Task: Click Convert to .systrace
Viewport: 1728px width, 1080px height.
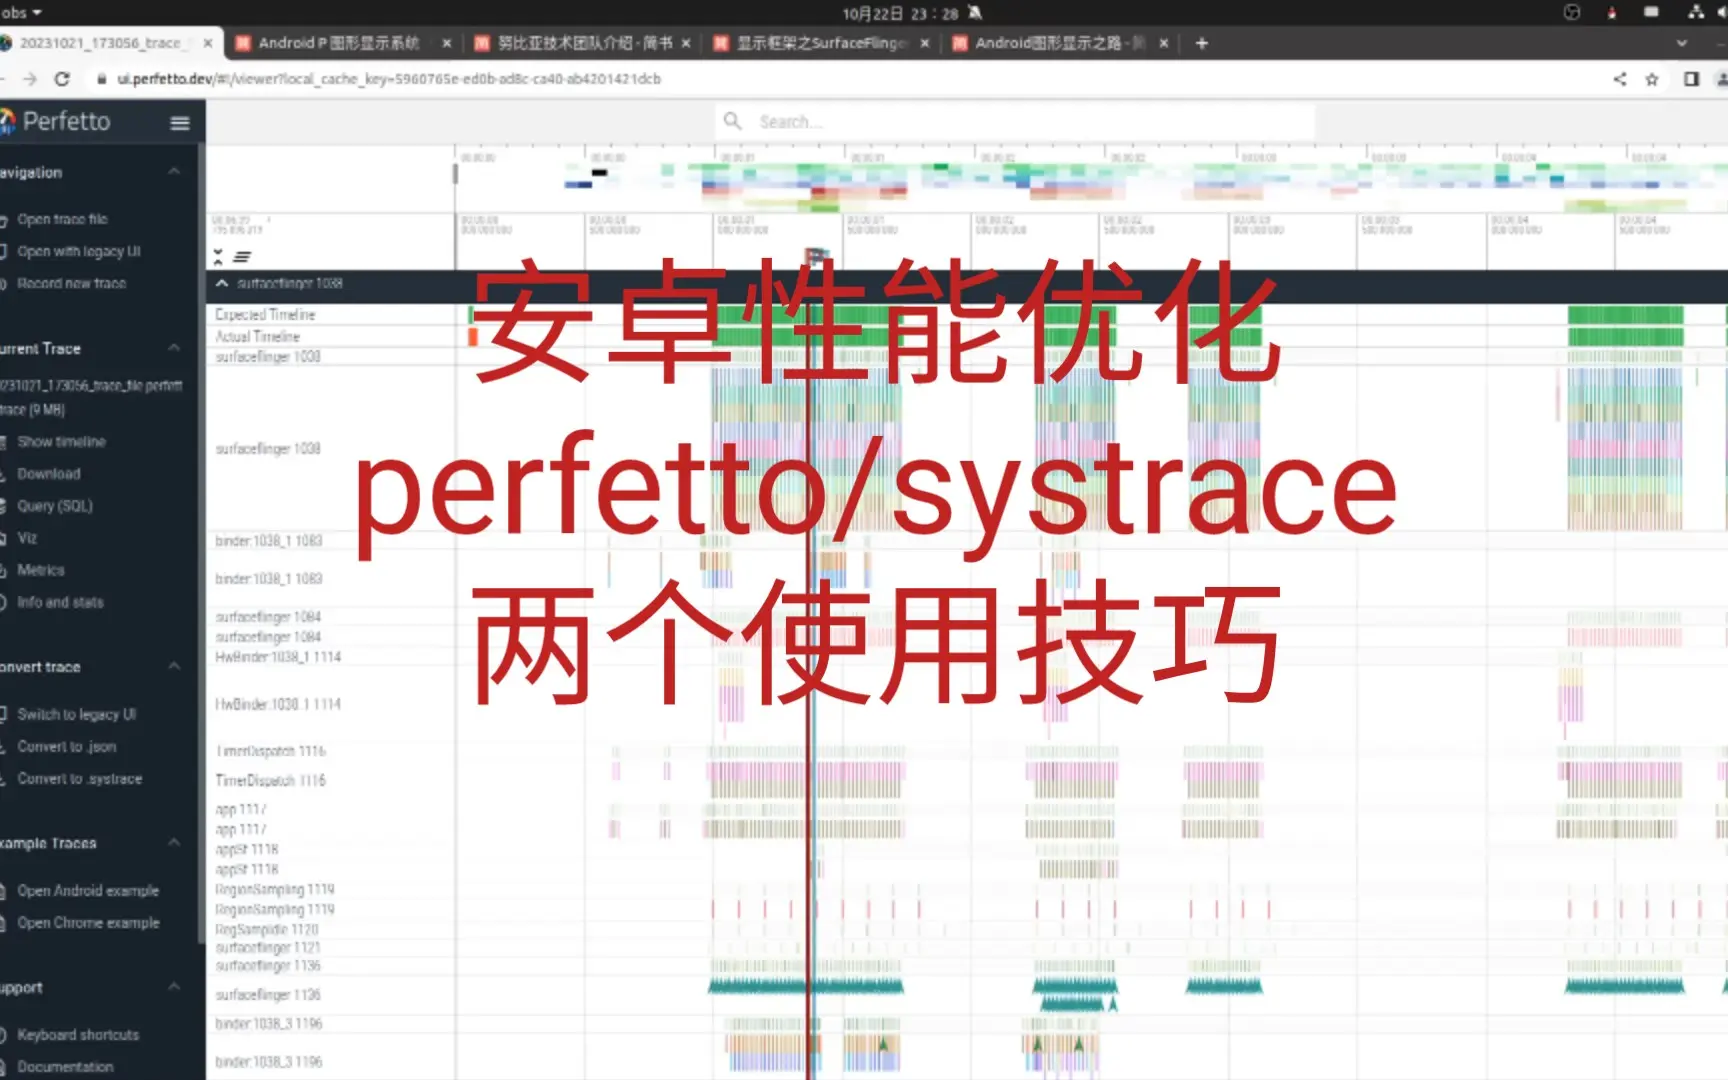Action: click(79, 778)
